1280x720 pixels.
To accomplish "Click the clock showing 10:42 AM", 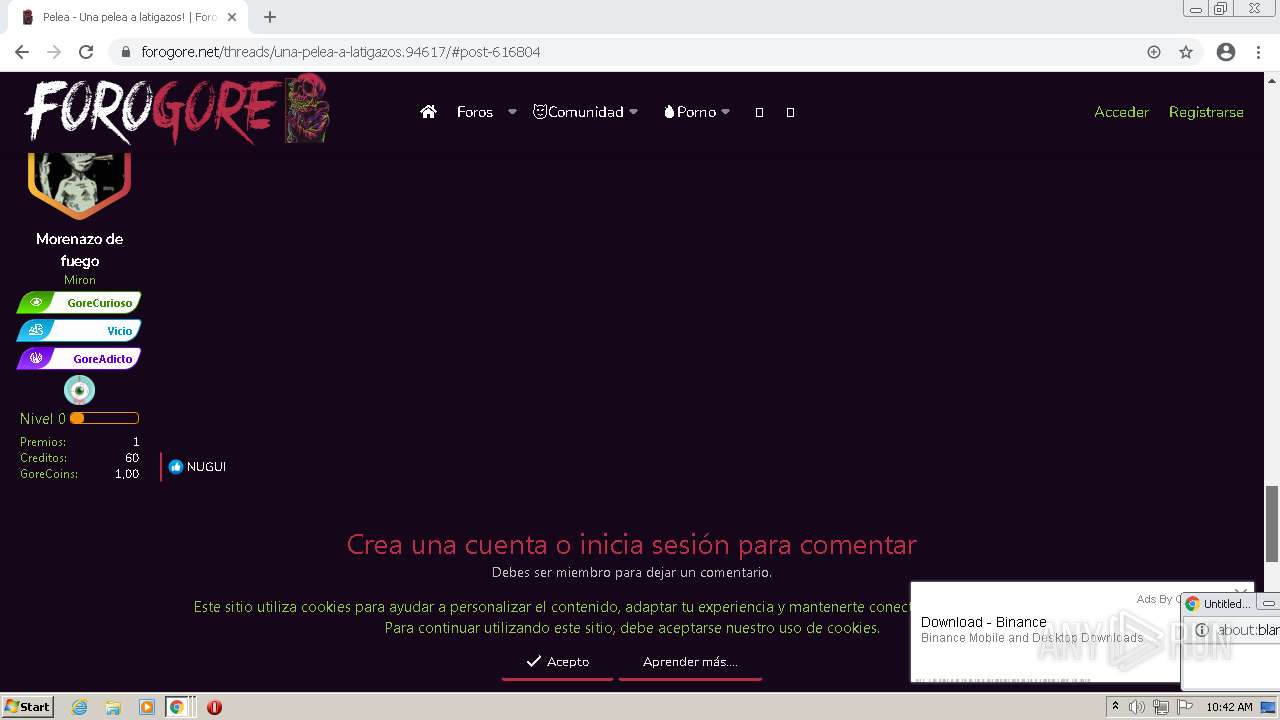I will click(1229, 707).
